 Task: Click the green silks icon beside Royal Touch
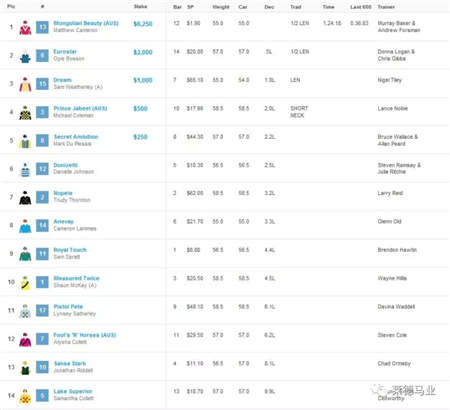pos(25,254)
